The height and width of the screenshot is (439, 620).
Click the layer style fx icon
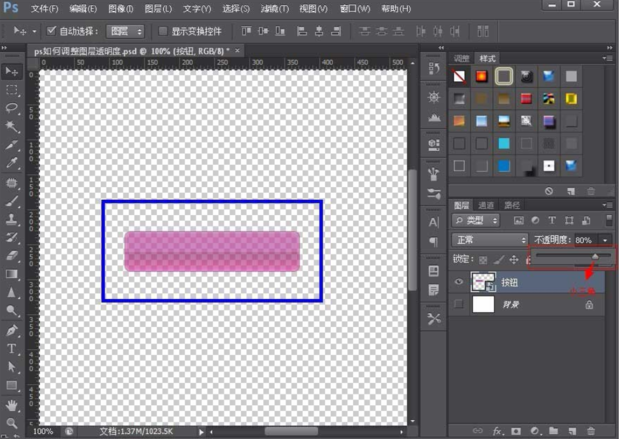tap(497, 431)
